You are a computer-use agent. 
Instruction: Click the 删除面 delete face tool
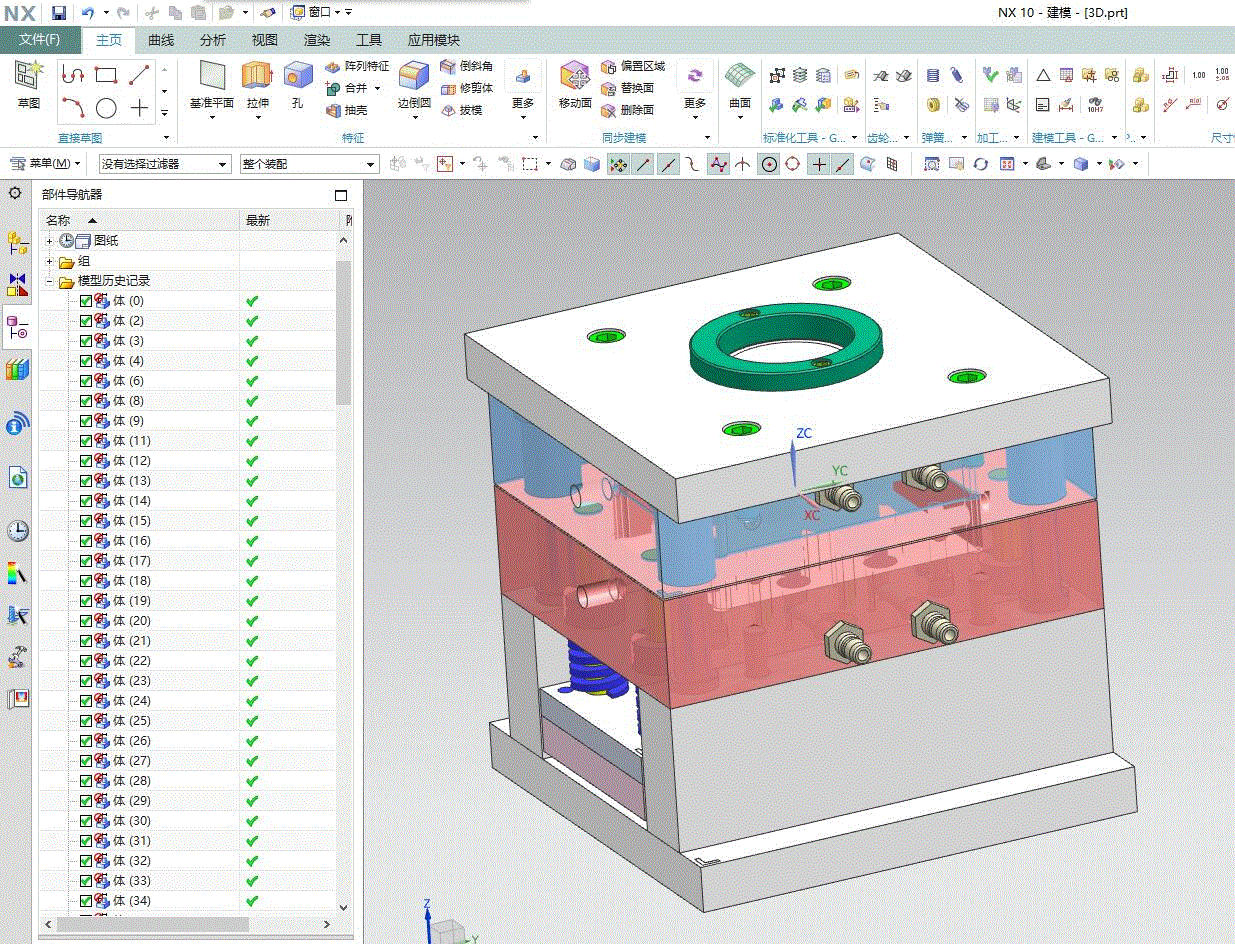tap(628, 110)
